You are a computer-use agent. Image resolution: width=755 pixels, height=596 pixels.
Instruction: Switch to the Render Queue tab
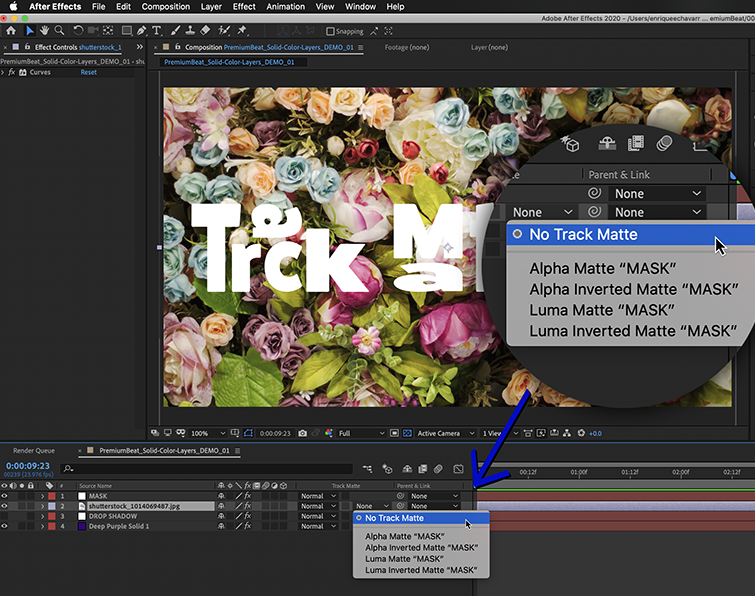coord(33,451)
